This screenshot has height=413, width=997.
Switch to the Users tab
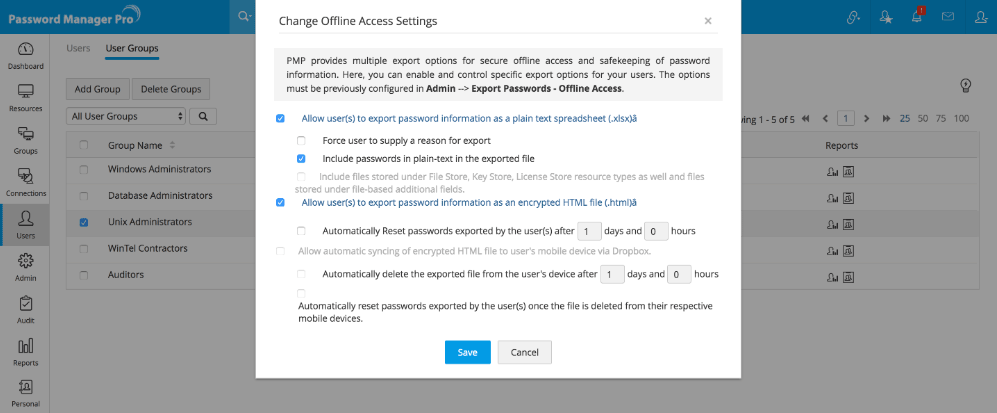[x=78, y=48]
